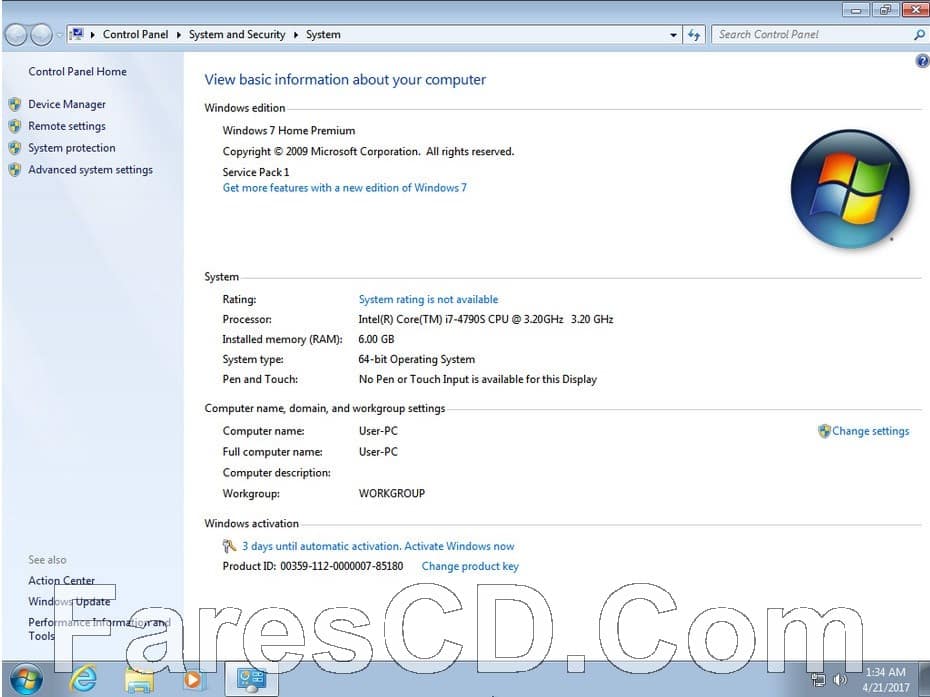The height and width of the screenshot is (697, 930).
Task: Click the Windows logo image
Action: pos(850,189)
